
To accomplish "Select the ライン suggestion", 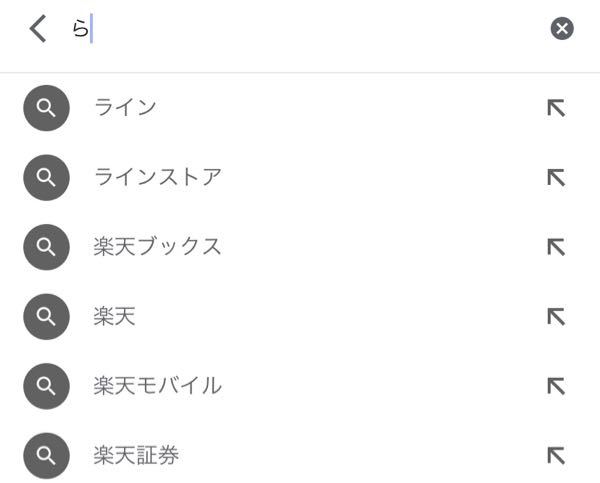I will 125,108.
